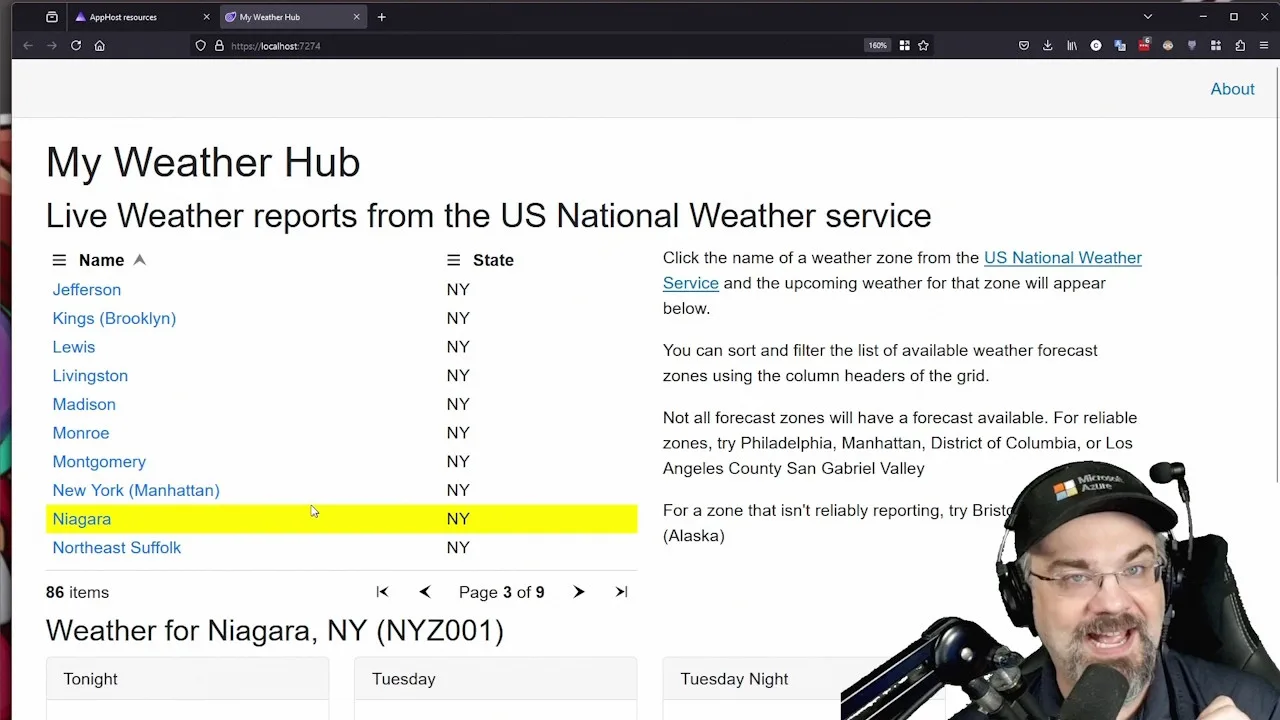The width and height of the screenshot is (1280, 720).
Task: Jump to the first page of zones
Action: 381,592
